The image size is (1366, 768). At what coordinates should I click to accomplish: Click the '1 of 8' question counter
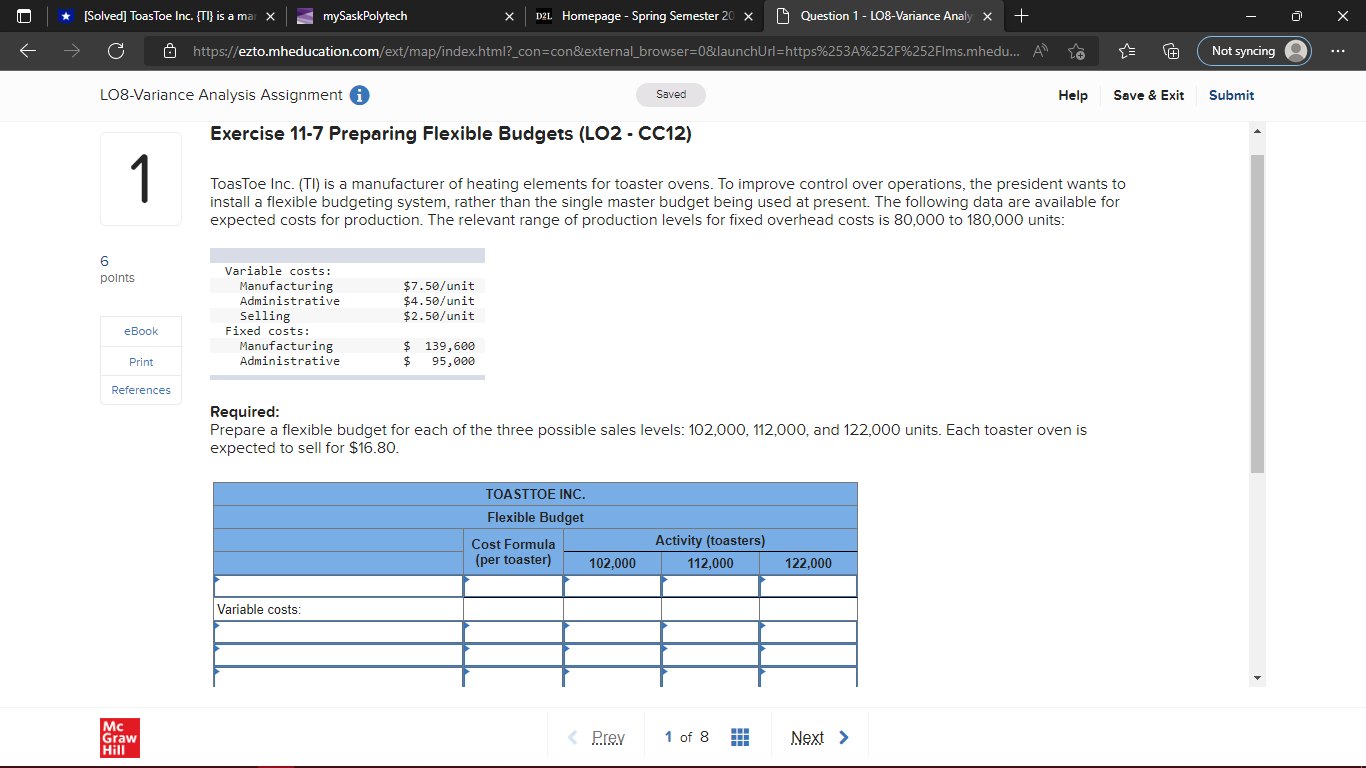coord(687,737)
